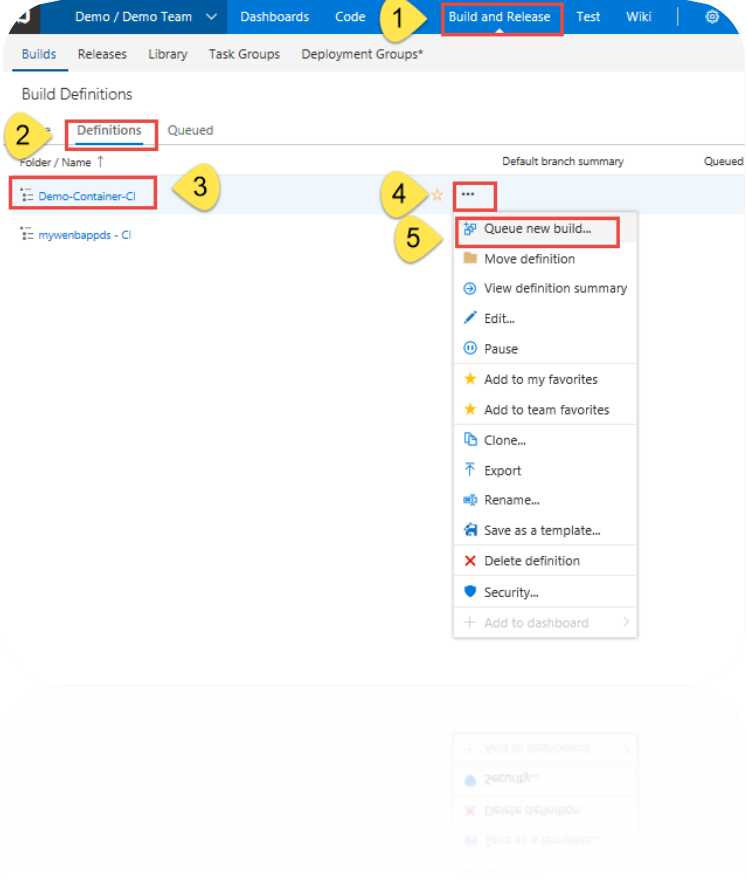Choose View definition summary menu entry
Image resolution: width=747 pixels, height=884 pixels.
coord(545,288)
